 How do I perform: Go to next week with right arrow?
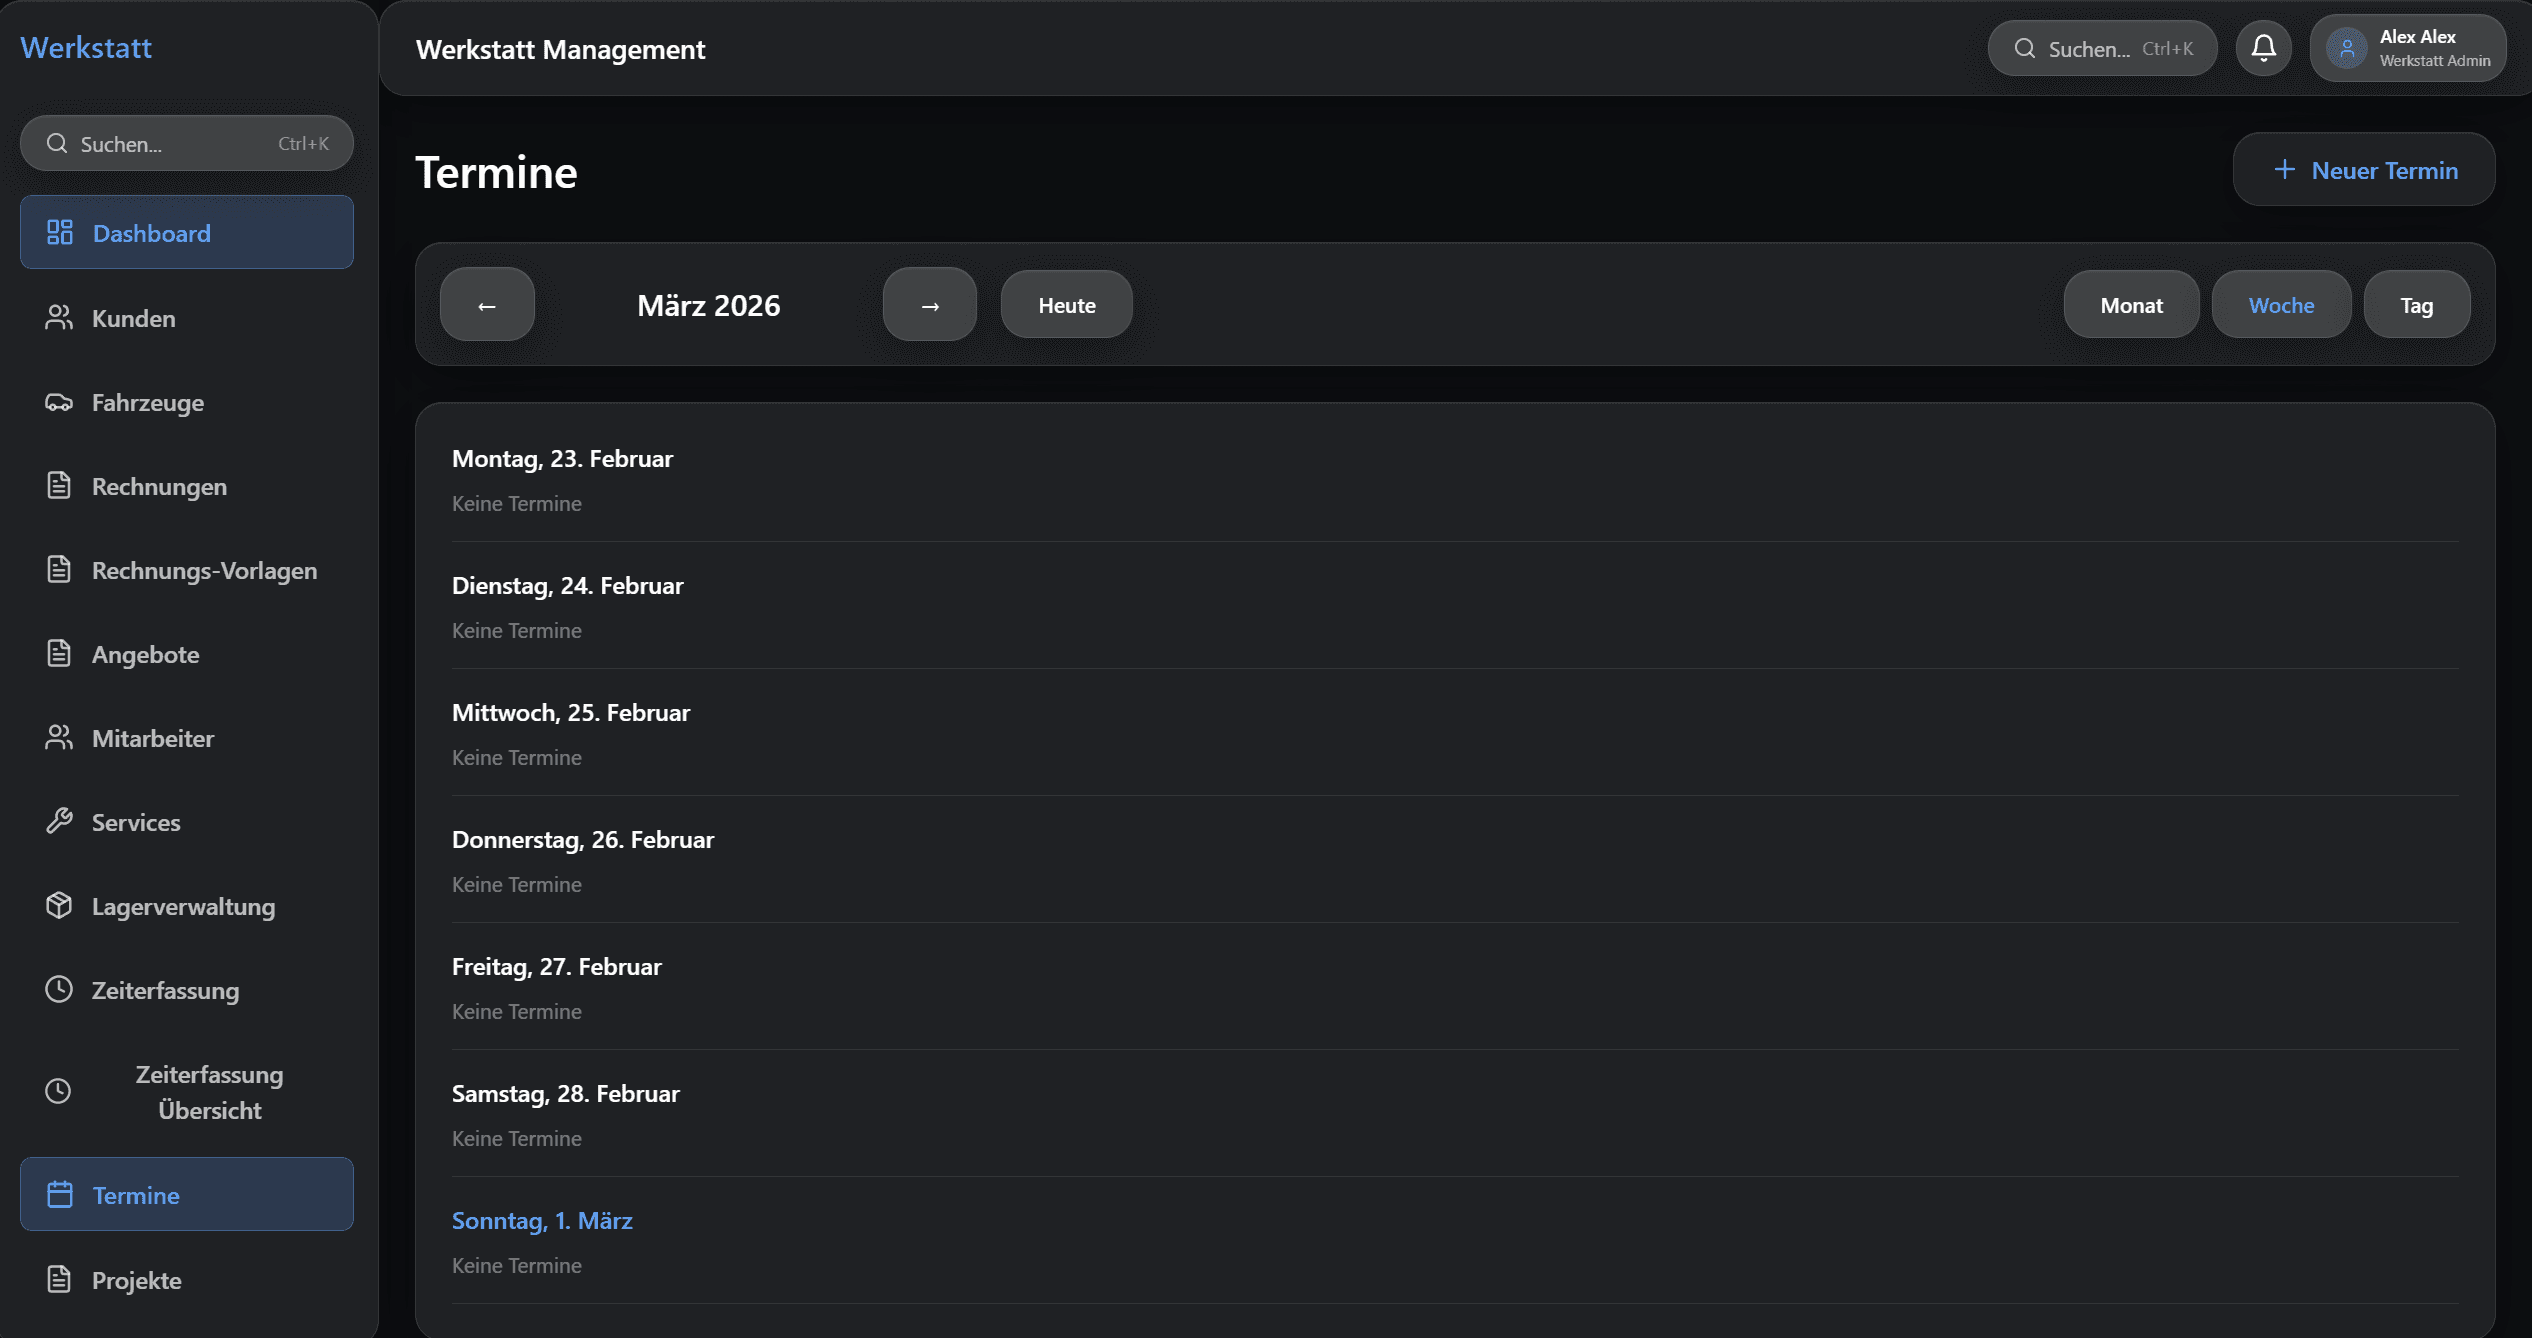[x=929, y=305]
